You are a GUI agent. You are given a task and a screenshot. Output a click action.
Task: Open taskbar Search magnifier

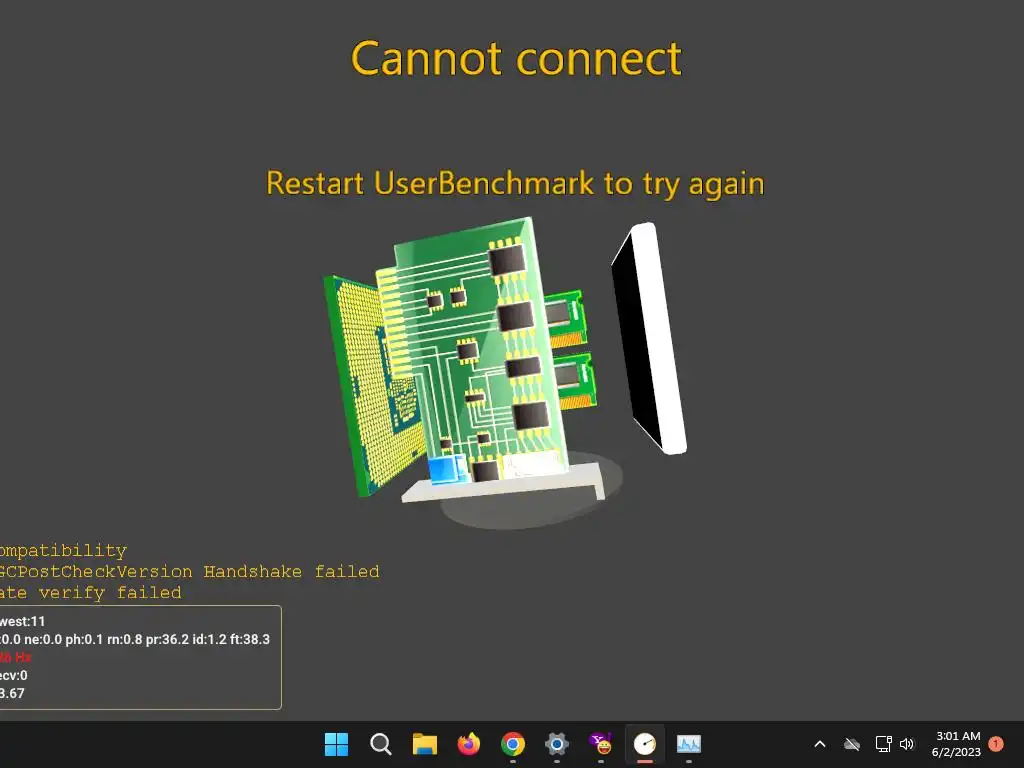[x=381, y=744]
